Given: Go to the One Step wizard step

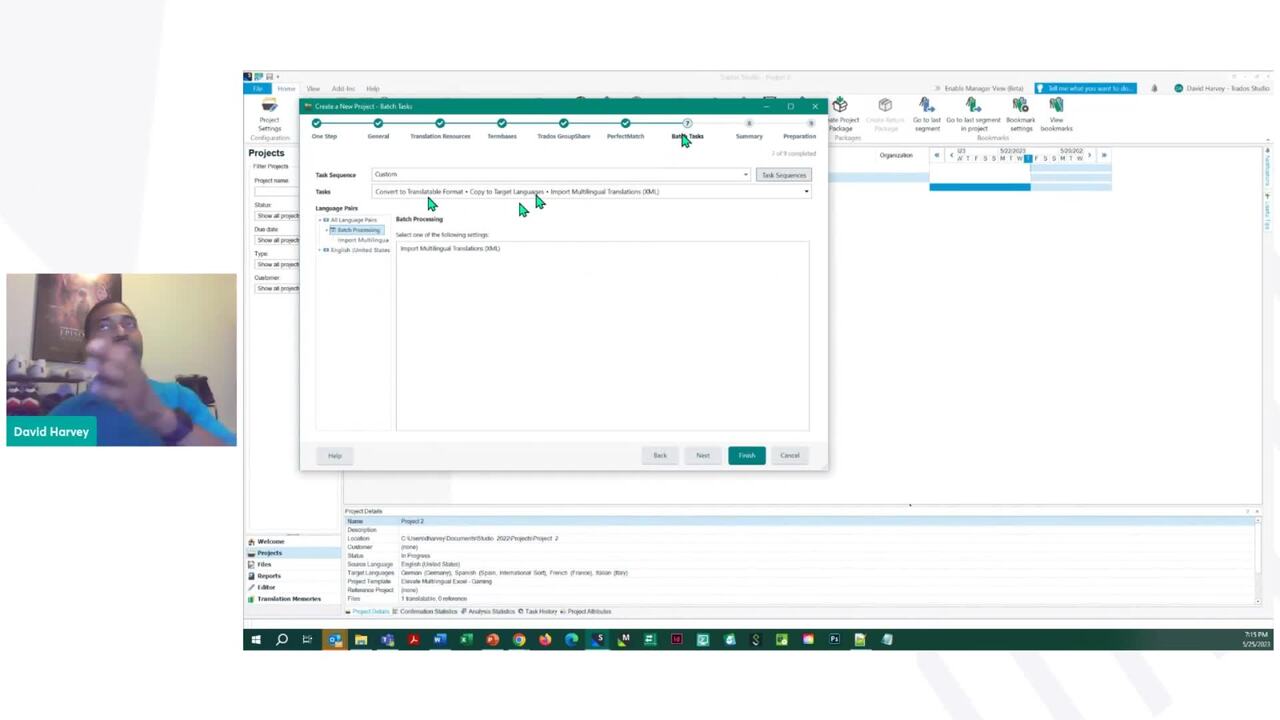Looking at the screenshot, I should [324, 136].
